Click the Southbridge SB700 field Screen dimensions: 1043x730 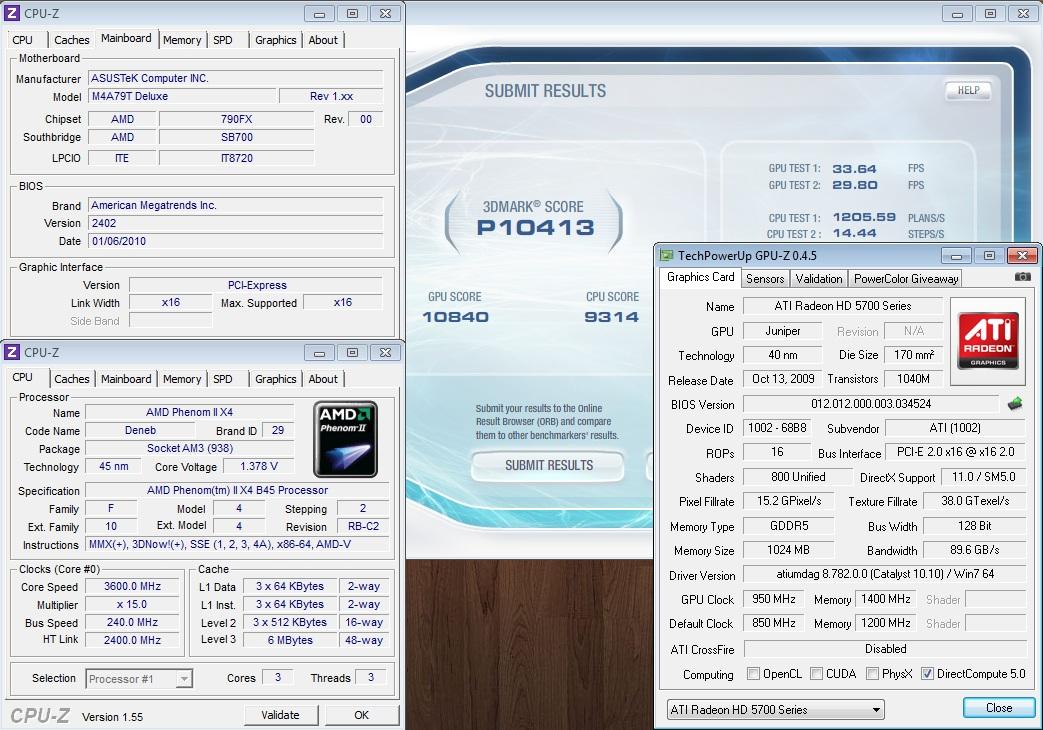(x=236, y=138)
